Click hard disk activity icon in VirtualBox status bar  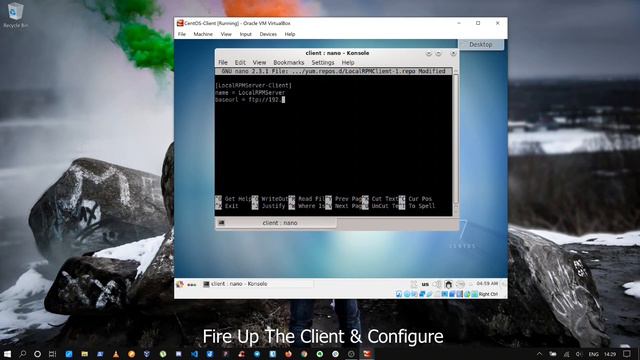pyautogui.click(x=399, y=294)
